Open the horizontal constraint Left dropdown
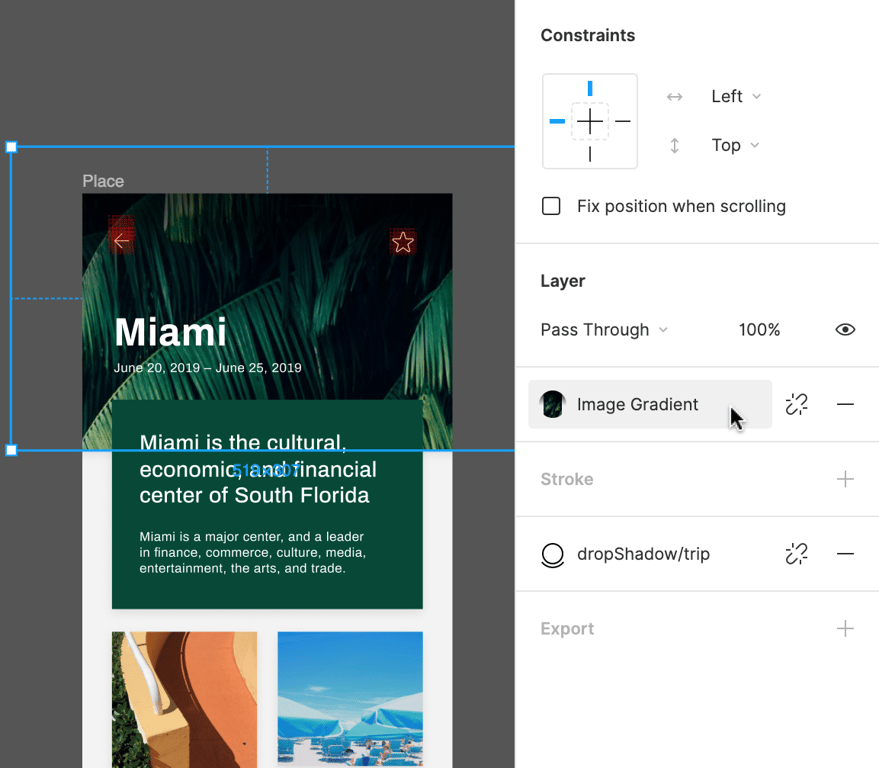This screenshot has height=768, width=879. point(735,96)
